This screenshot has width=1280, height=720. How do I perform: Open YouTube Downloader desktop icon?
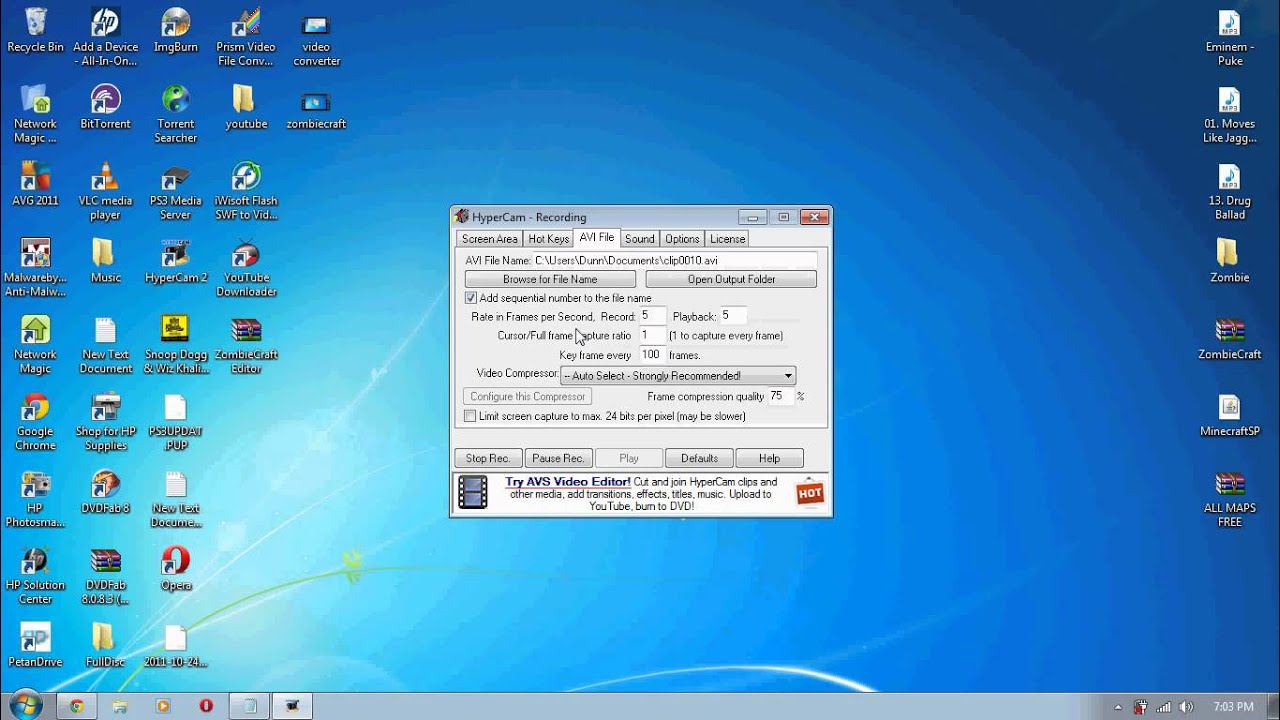(x=246, y=268)
